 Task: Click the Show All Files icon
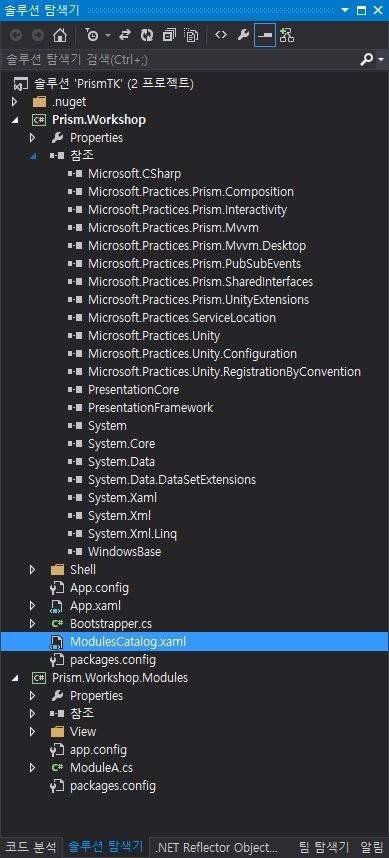pos(191,36)
